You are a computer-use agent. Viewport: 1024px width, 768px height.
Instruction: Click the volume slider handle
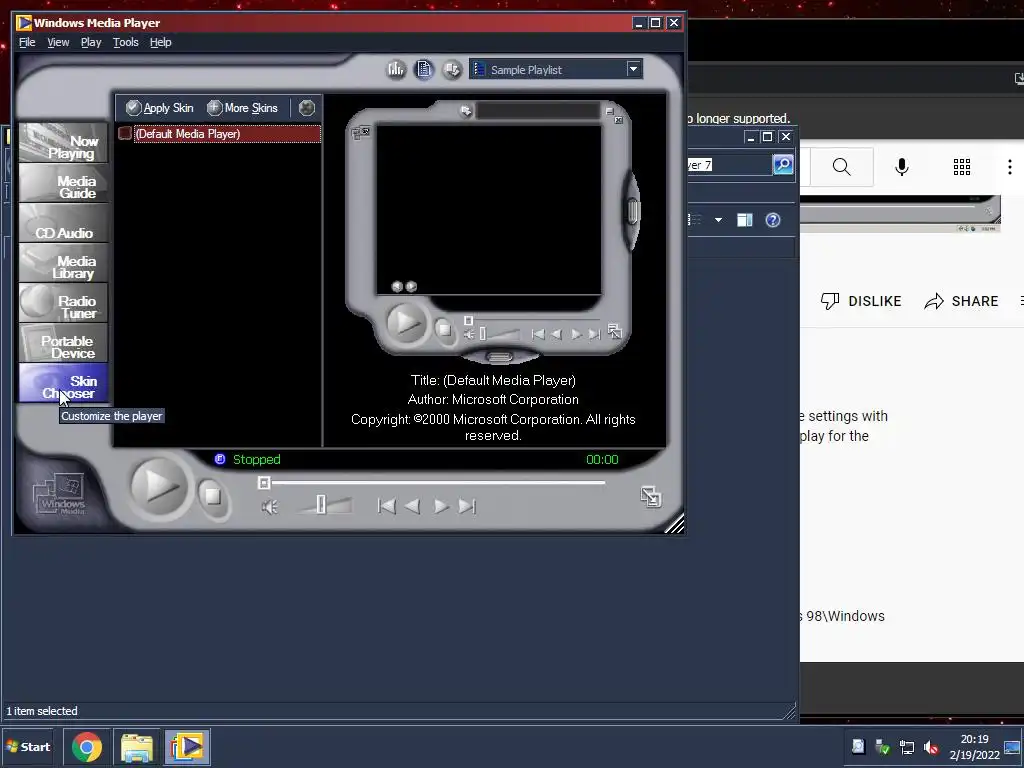click(321, 504)
